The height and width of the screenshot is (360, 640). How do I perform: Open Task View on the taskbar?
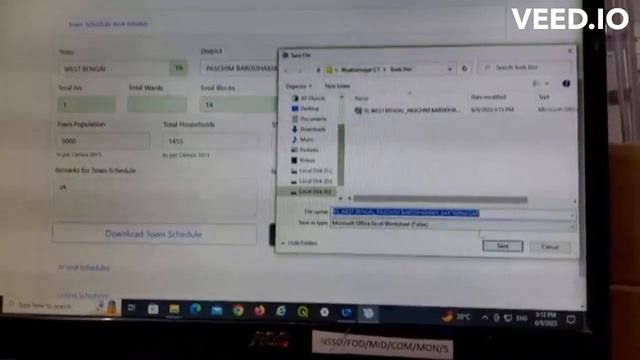click(x=131, y=308)
